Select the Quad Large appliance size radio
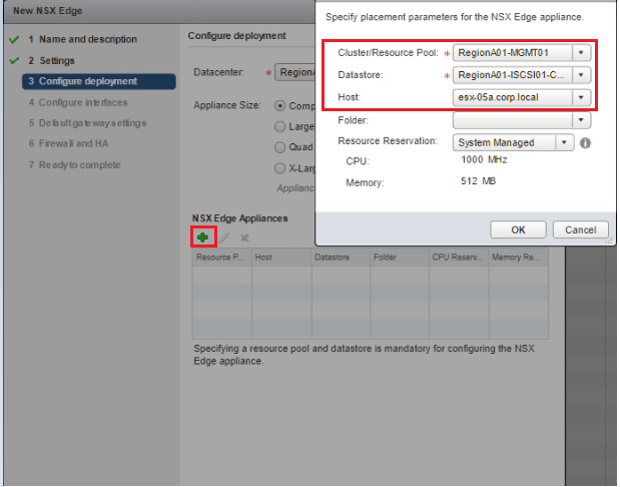This screenshot has width=620, height=487. point(280,147)
